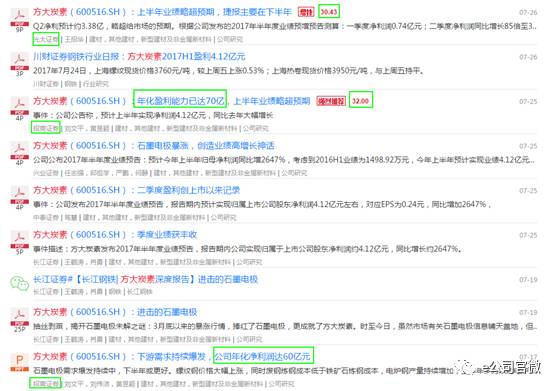Open the 3P PDF icon of 川财证券钢铁行业日报
The height and width of the screenshot is (391, 558).
click(x=20, y=65)
